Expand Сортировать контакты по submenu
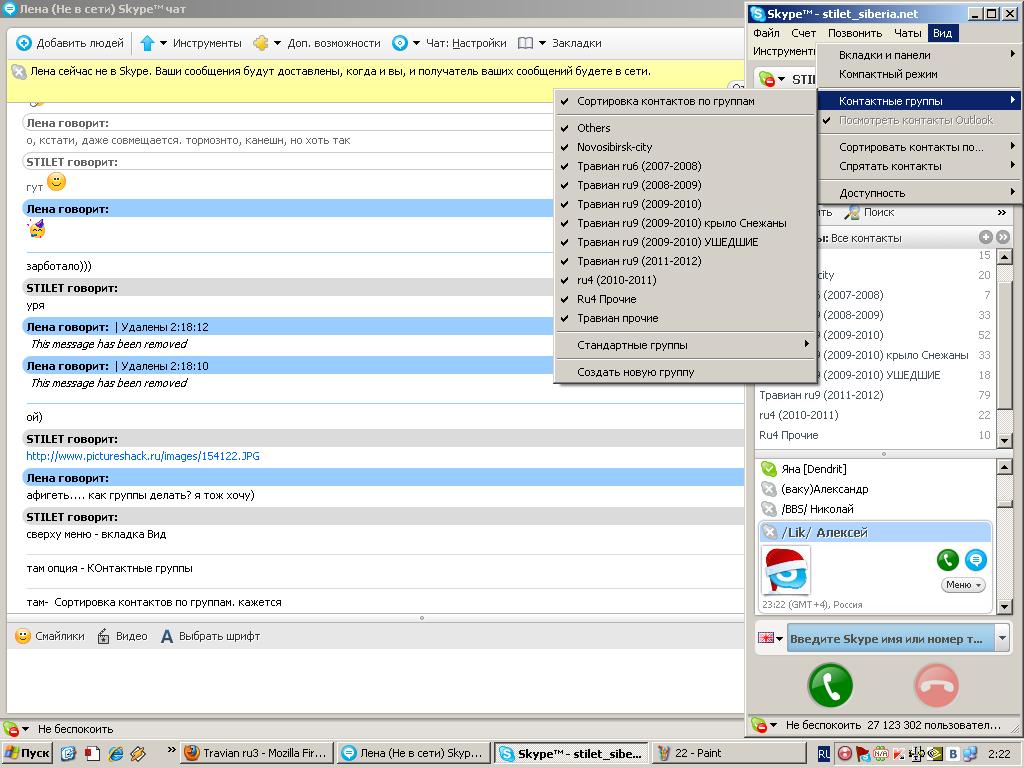The height and width of the screenshot is (768, 1024). point(920,147)
